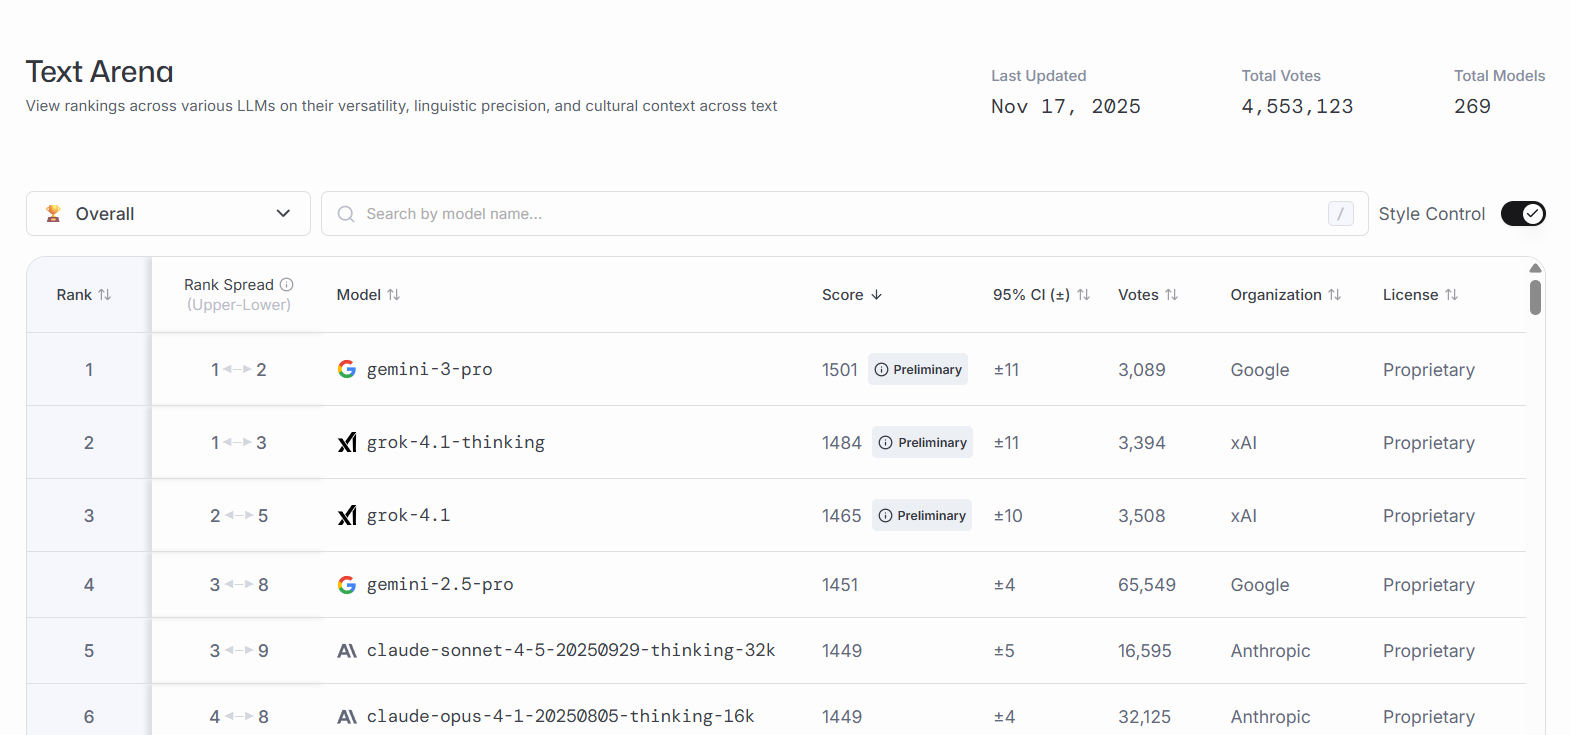Click the magnifier icon in the search bar
Image resolution: width=1570 pixels, height=735 pixels.
[x=346, y=214]
